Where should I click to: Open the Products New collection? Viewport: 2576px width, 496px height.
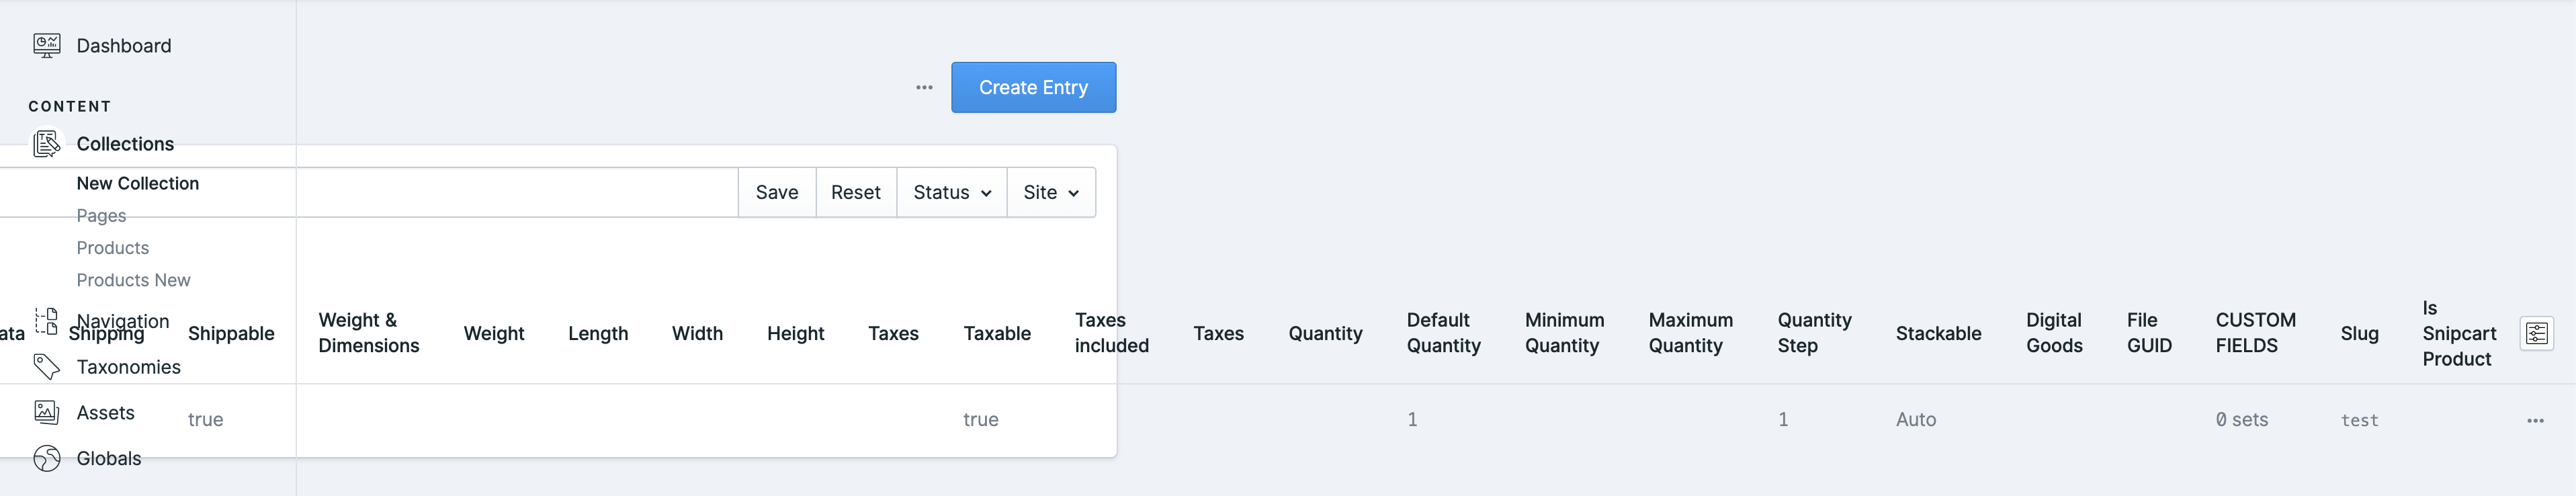(x=133, y=279)
